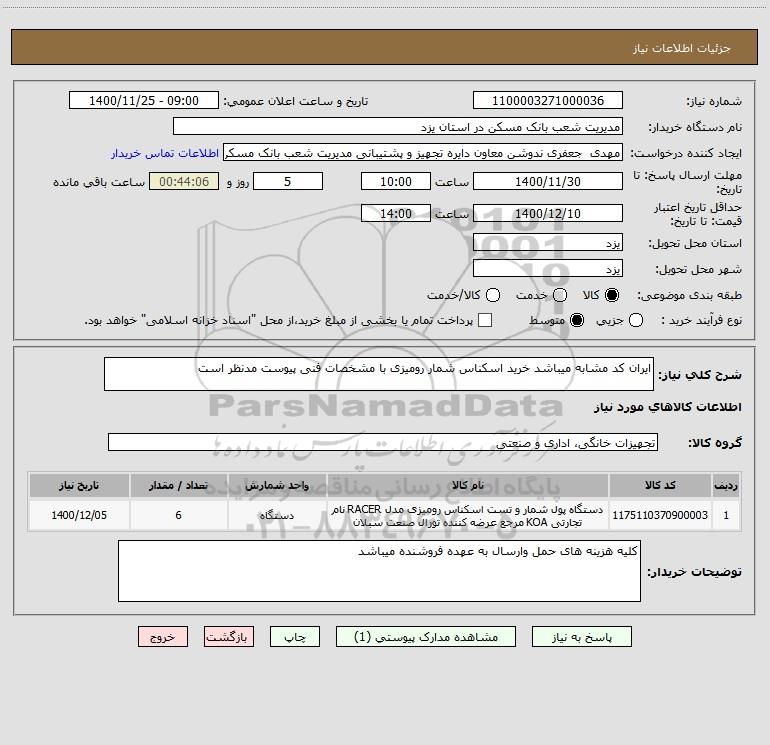
Task: Click the remaining days field showing 5
Action: (288, 181)
